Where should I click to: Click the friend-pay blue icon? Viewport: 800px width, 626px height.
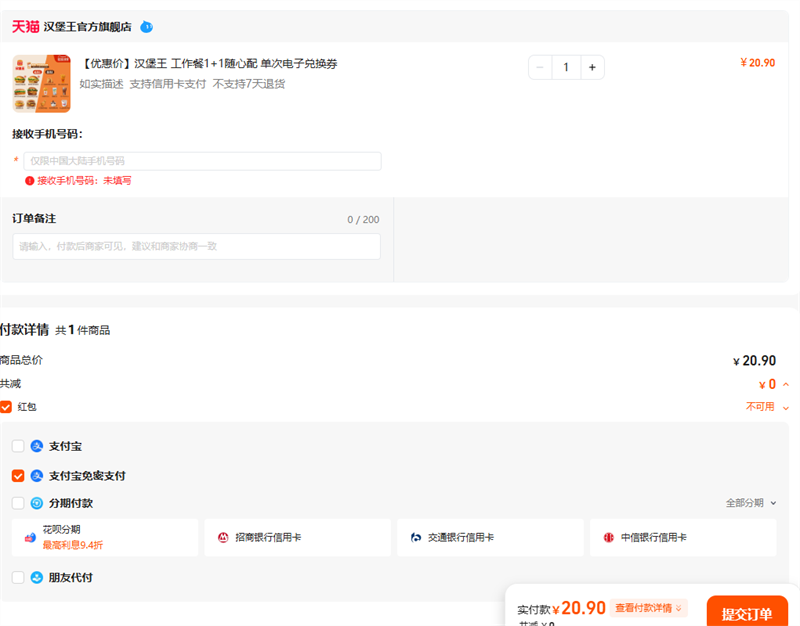(x=37, y=578)
